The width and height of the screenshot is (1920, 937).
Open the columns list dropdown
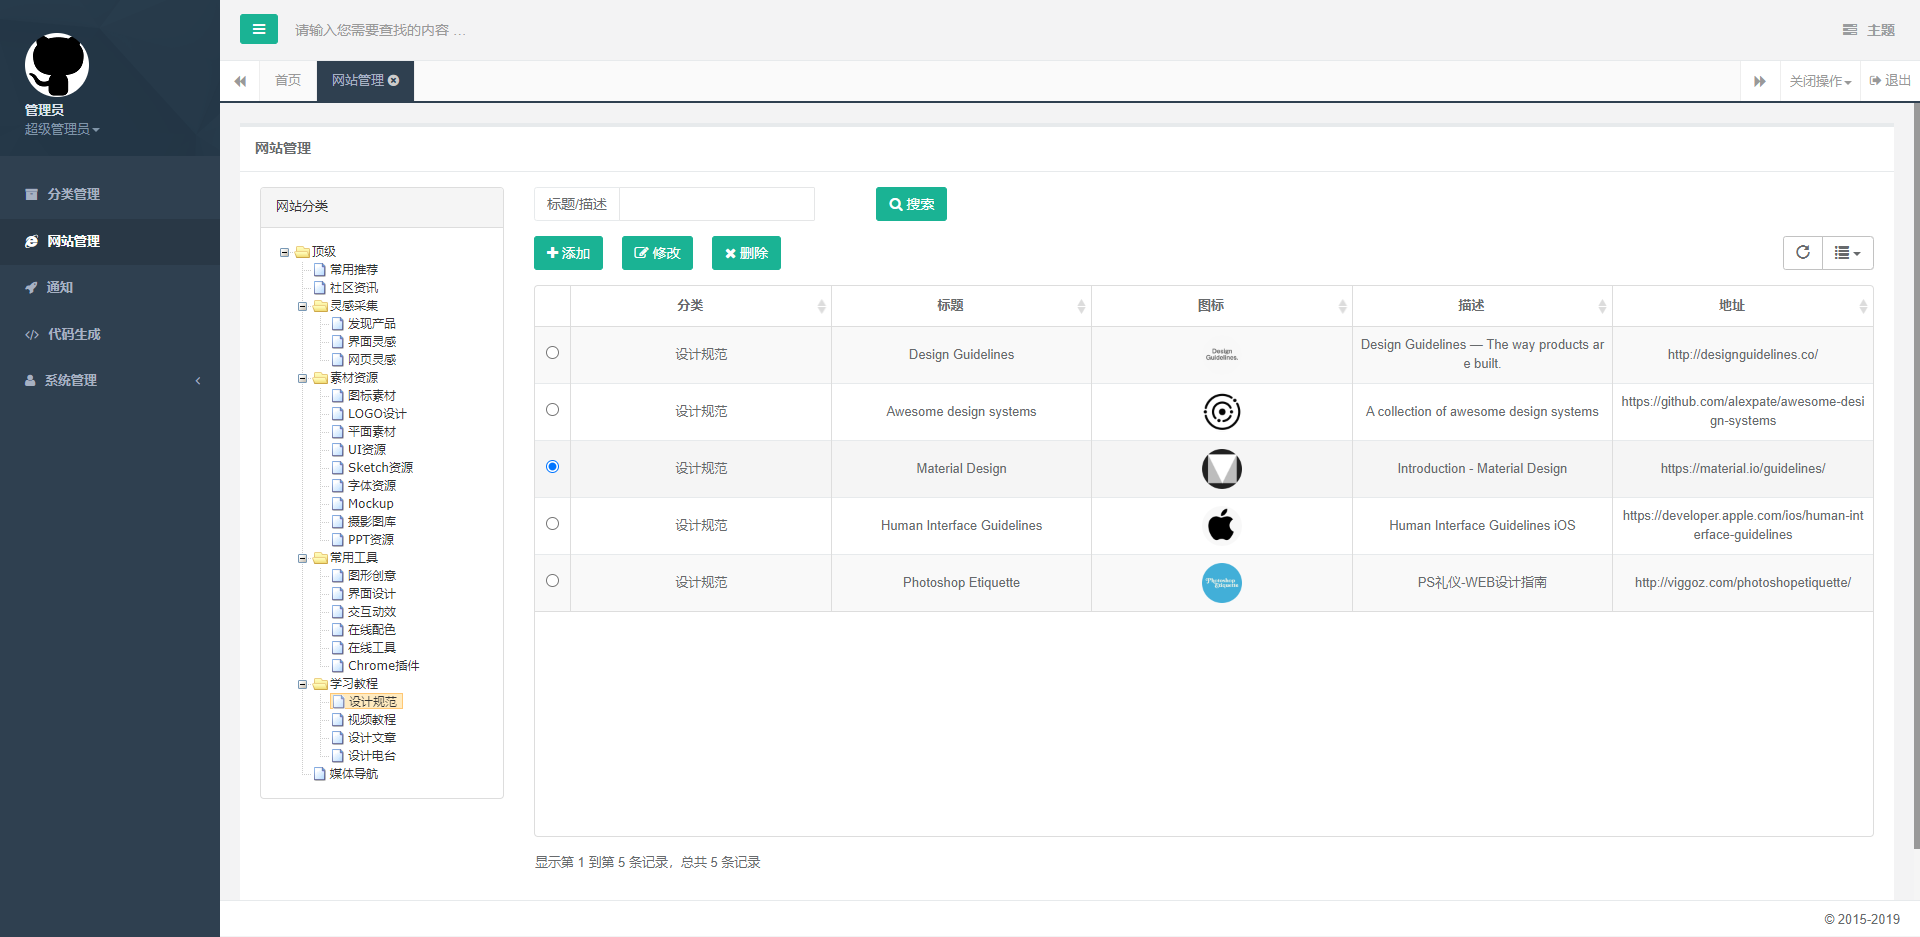point(1847,253)
